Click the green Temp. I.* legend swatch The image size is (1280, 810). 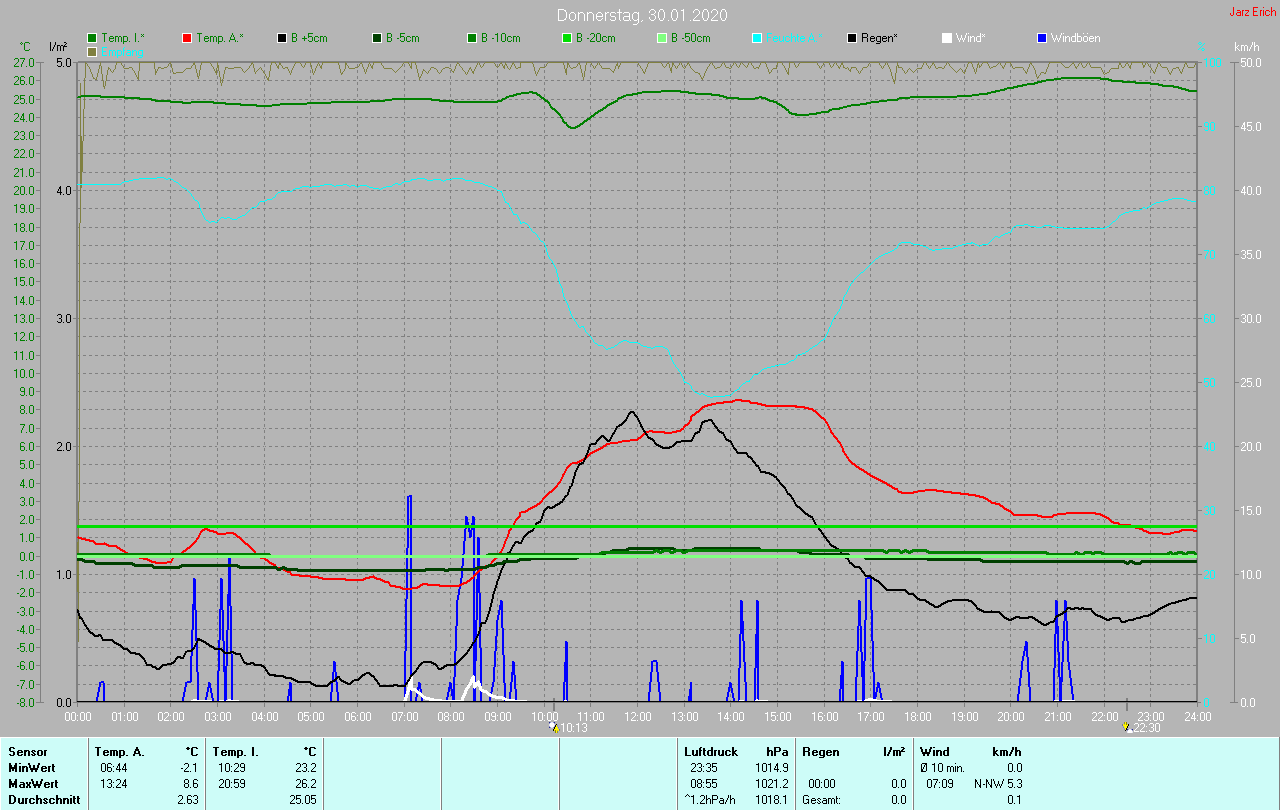click(92, 38)
